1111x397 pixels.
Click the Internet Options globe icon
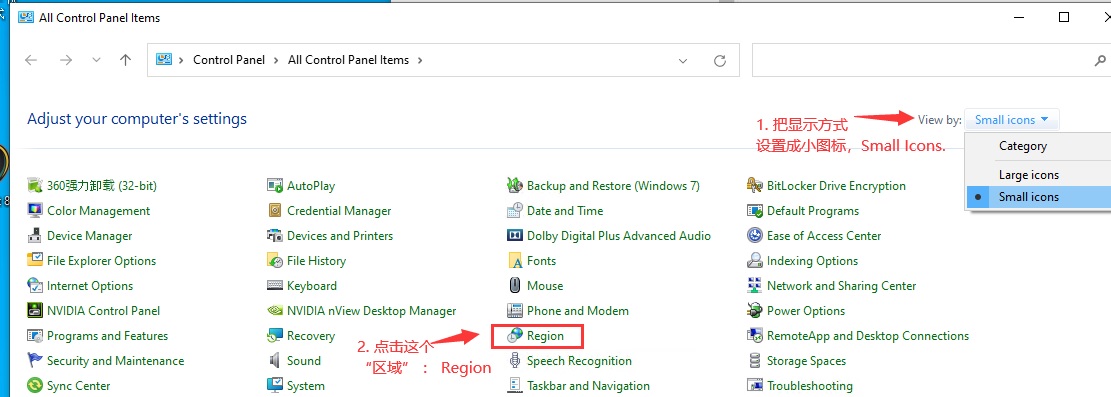click(x=35, y=286)
